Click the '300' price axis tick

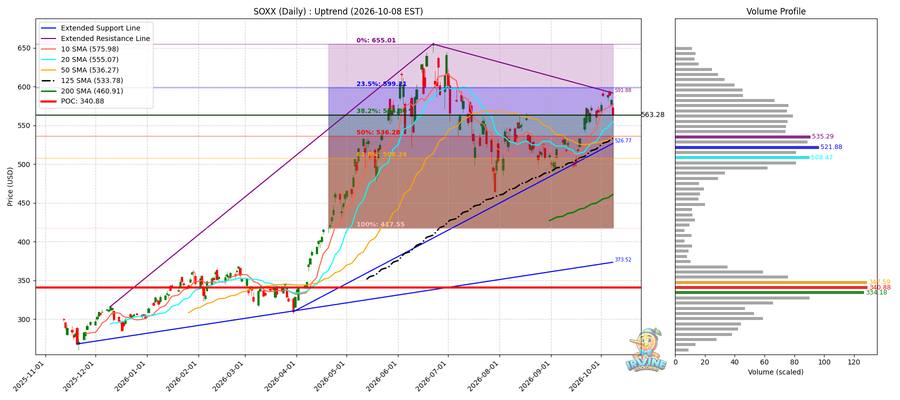click(x=25, y=320)
